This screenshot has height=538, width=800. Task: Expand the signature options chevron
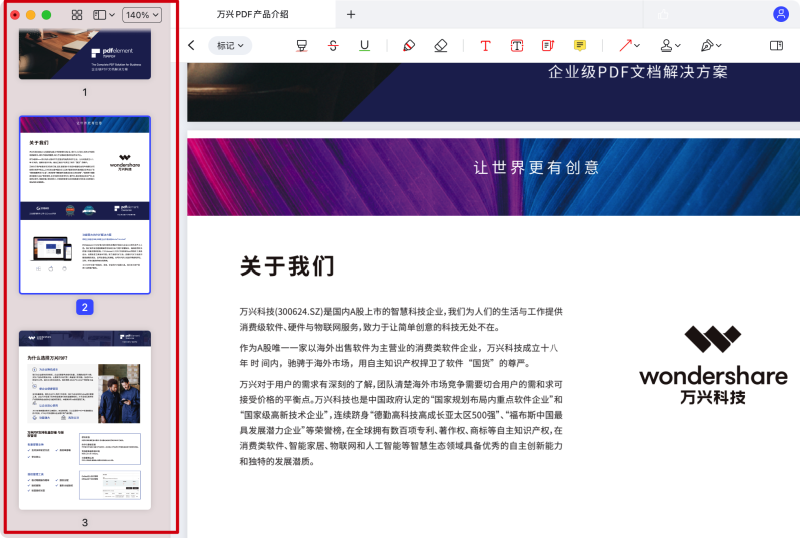[718, 46]
